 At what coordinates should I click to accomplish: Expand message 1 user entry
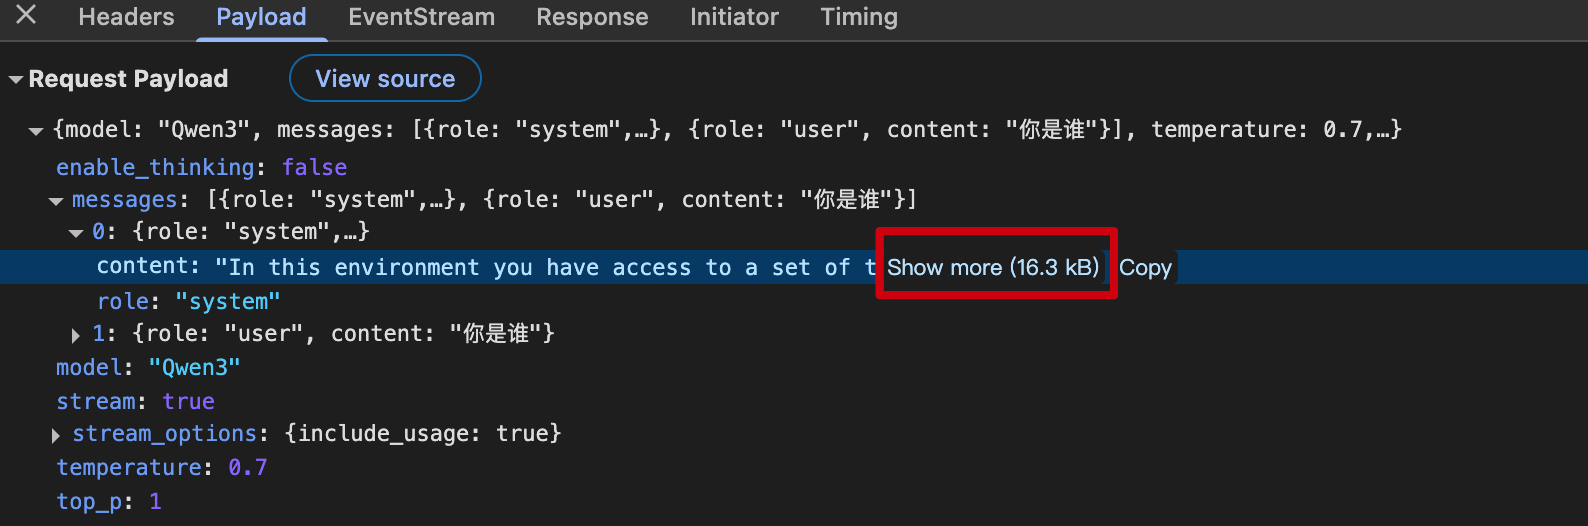pos(76,335)
